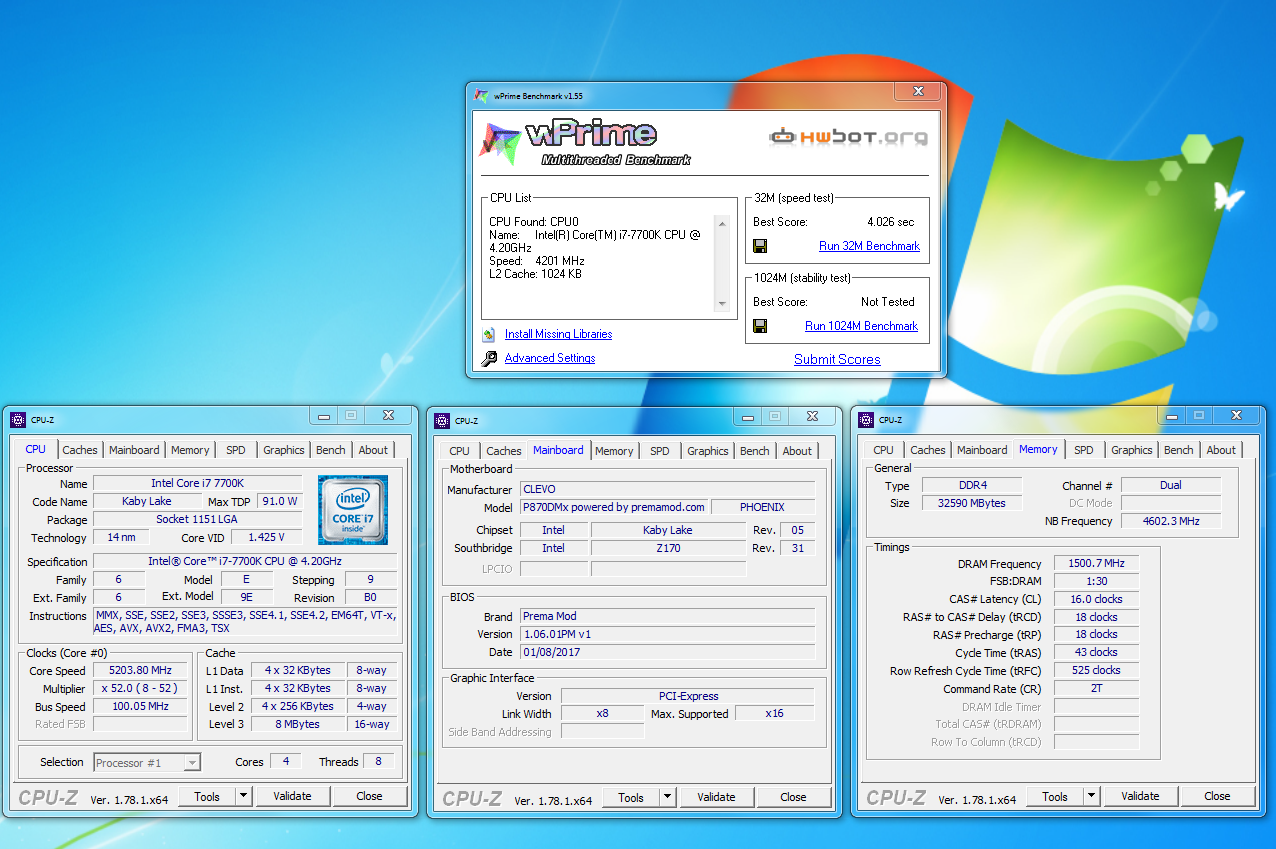Click Validate in Mainboard window

[x=716, y=797]
